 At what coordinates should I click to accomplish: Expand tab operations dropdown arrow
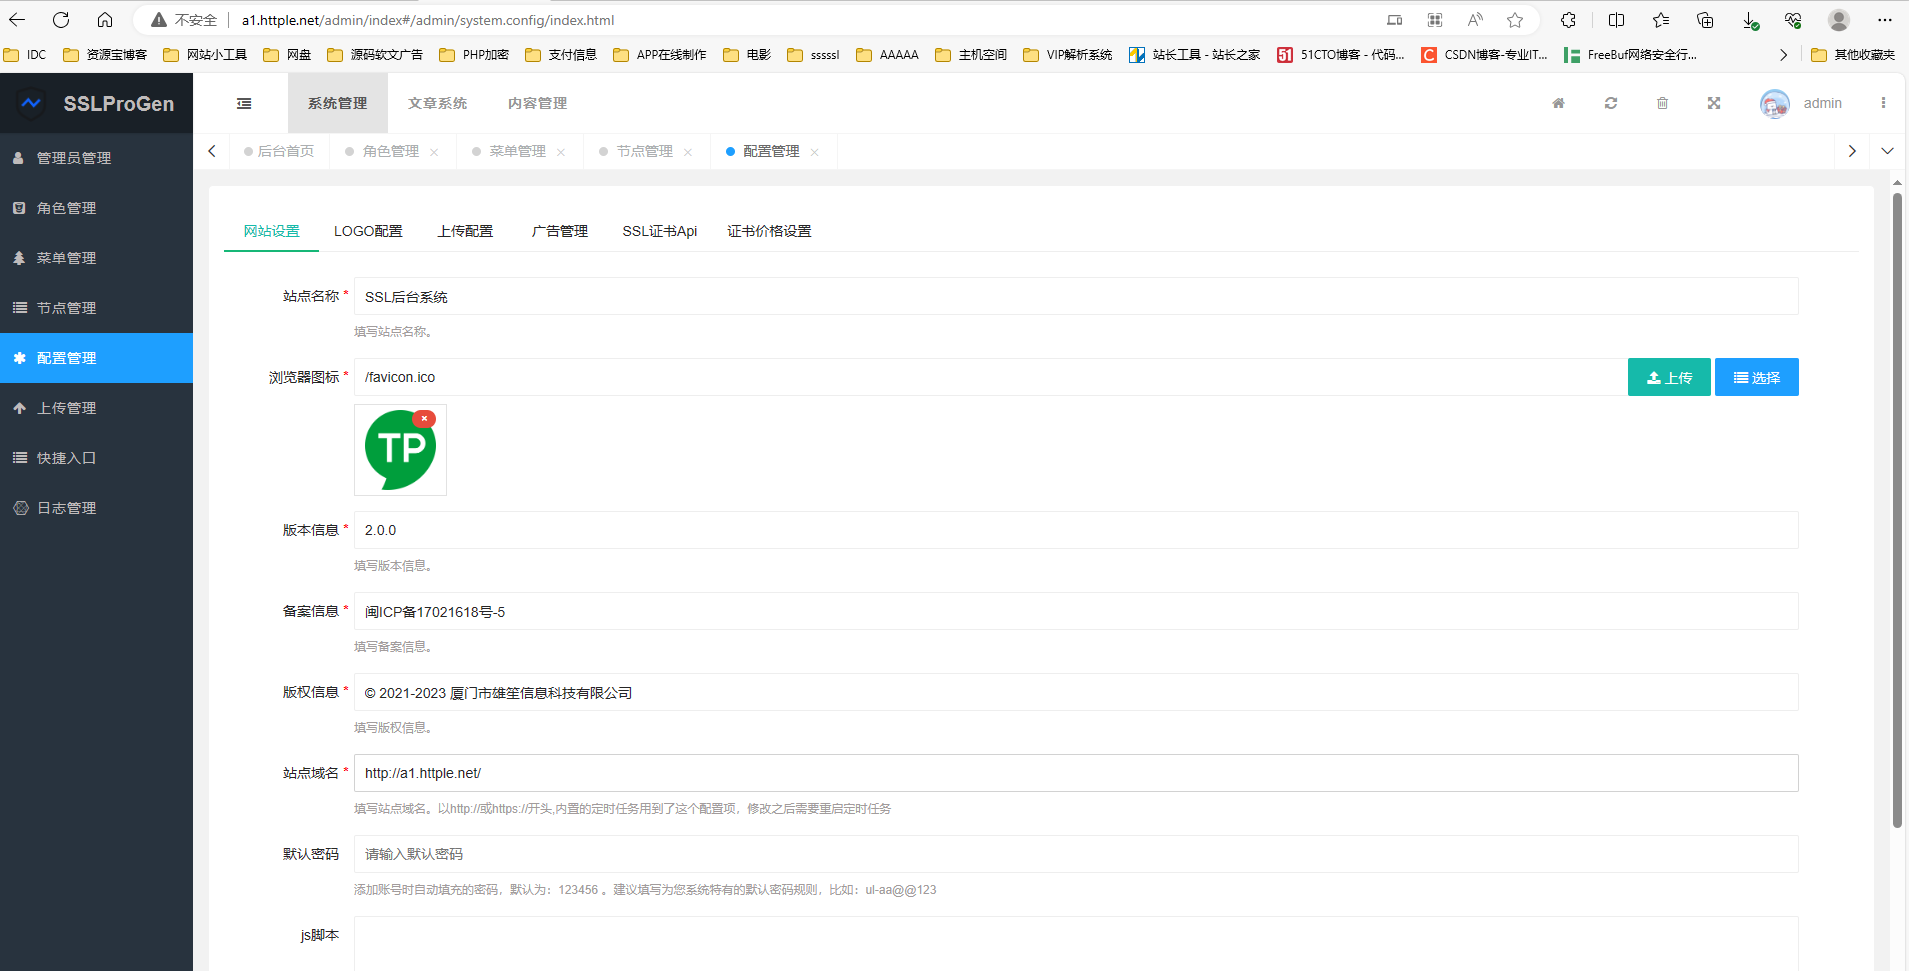1887,151
